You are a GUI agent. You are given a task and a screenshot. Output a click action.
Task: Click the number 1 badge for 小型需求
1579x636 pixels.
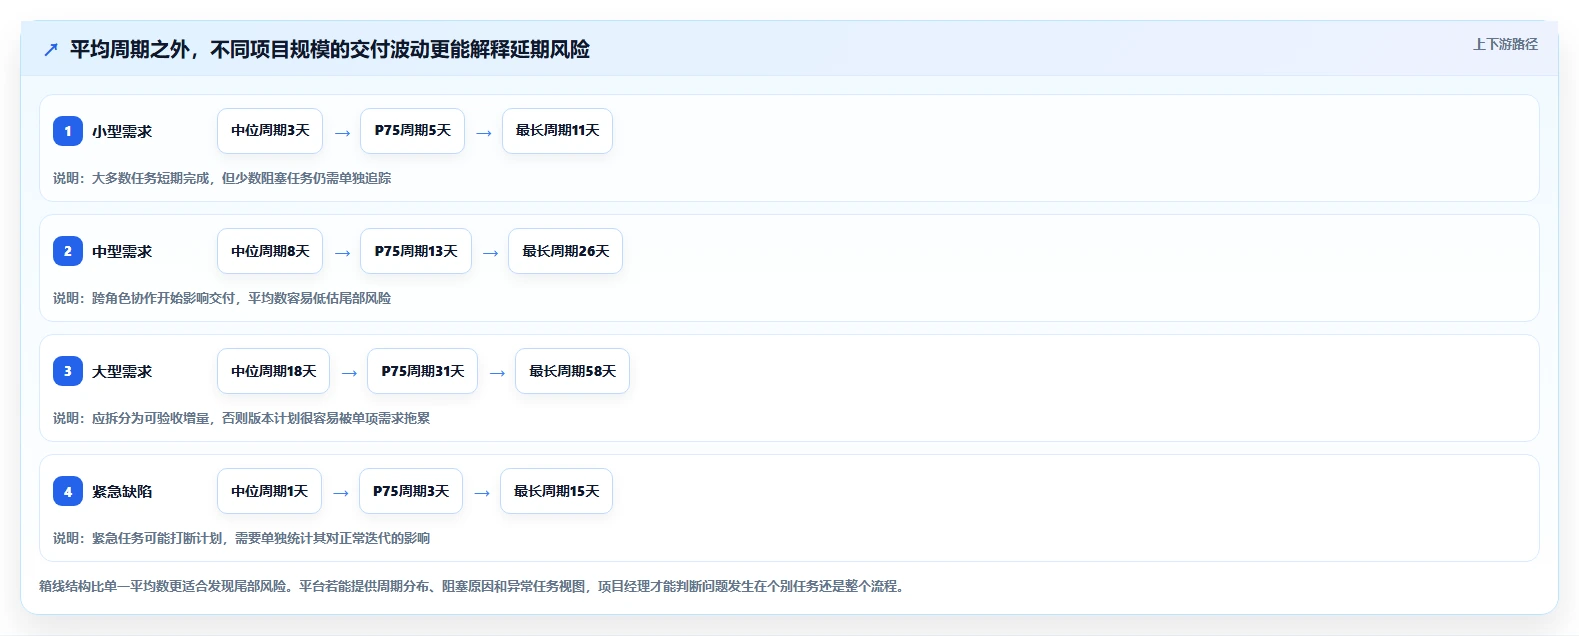(68, 131)
